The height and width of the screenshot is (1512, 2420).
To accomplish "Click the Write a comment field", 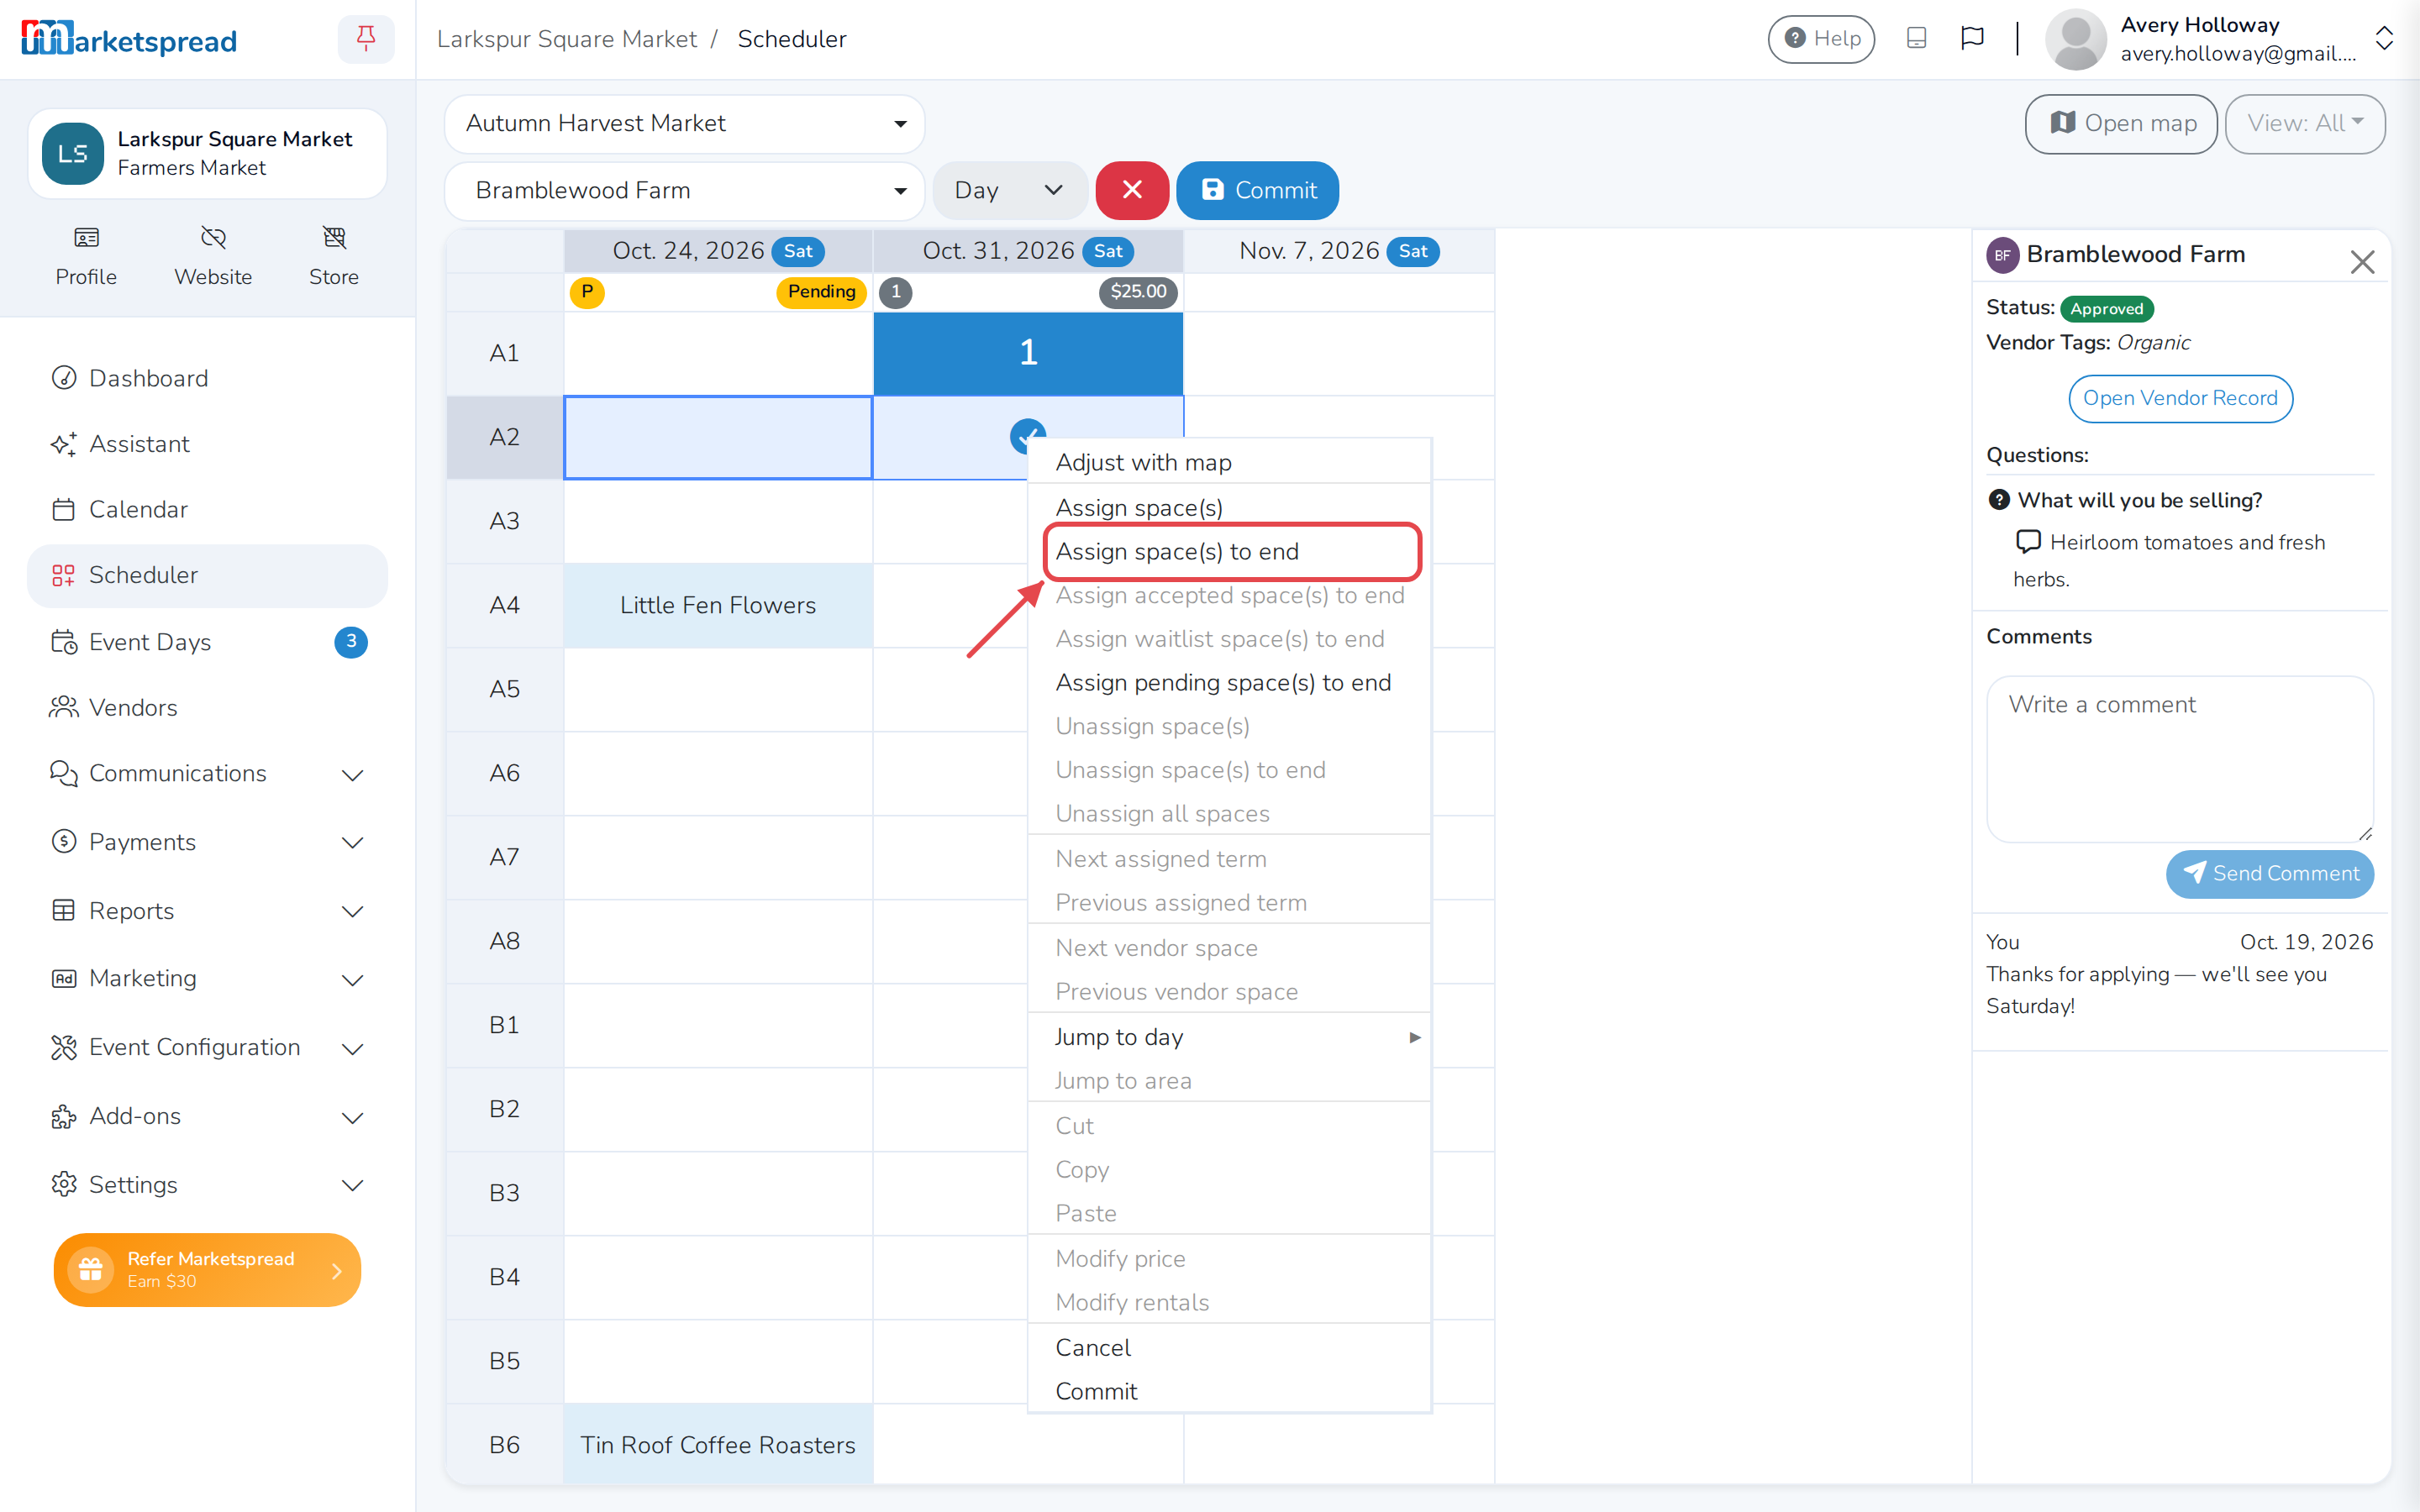I will (2179, 759).
